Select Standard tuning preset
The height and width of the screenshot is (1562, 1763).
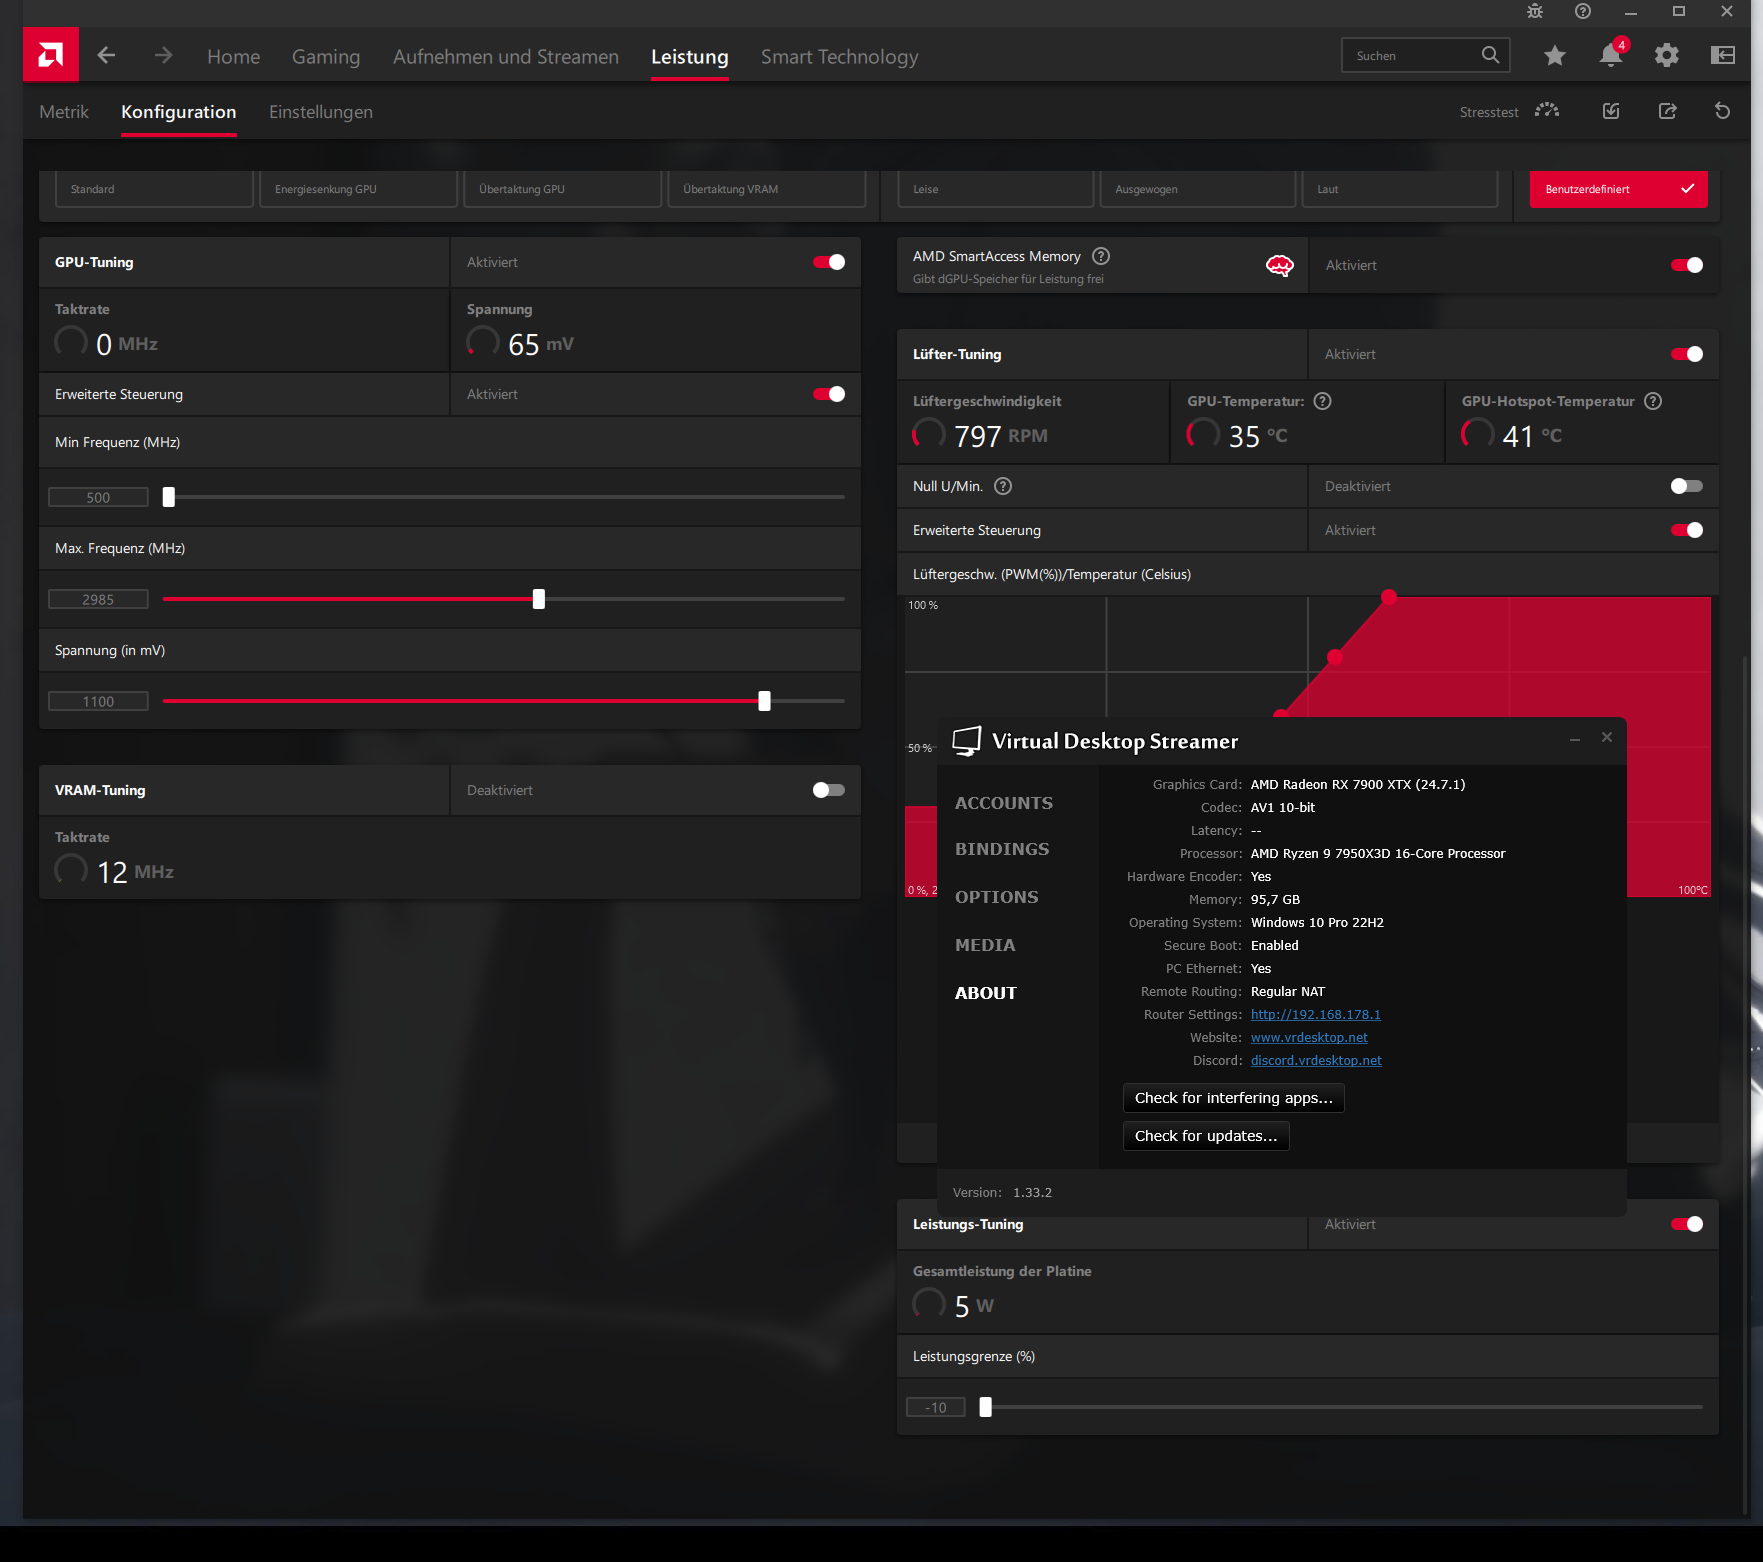click(x=154, y=189)
